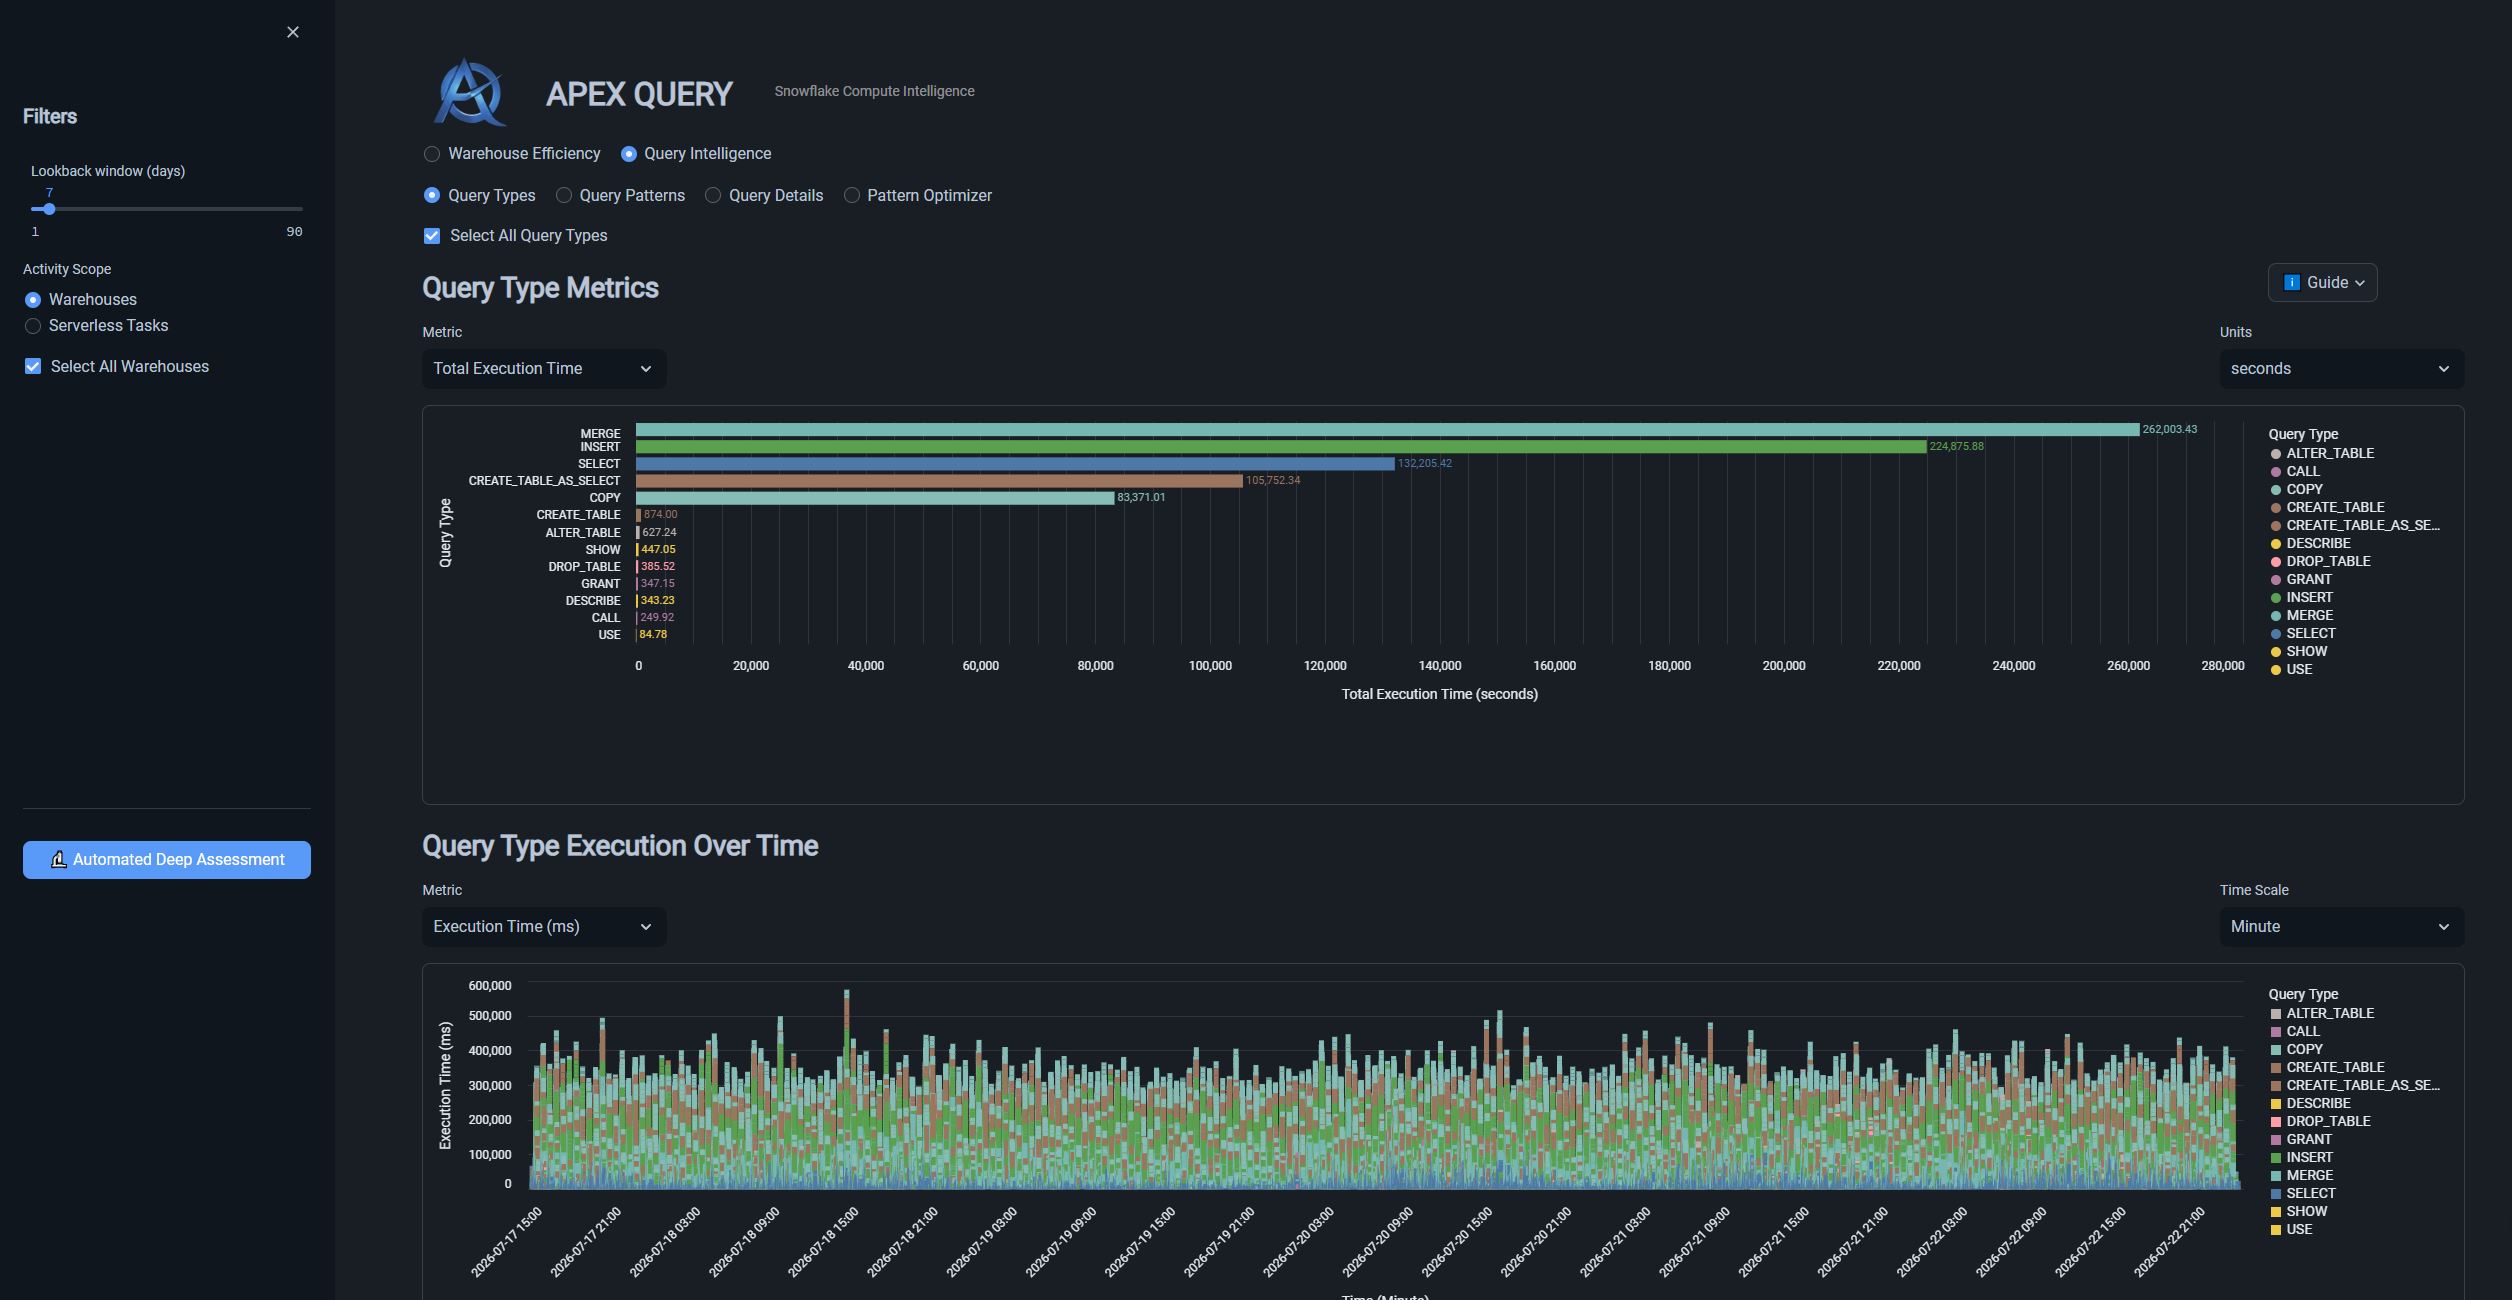
Task: Open the Execution Time (ms) metric dropdown
Action: pyautogui.click(x=544, y=927)
